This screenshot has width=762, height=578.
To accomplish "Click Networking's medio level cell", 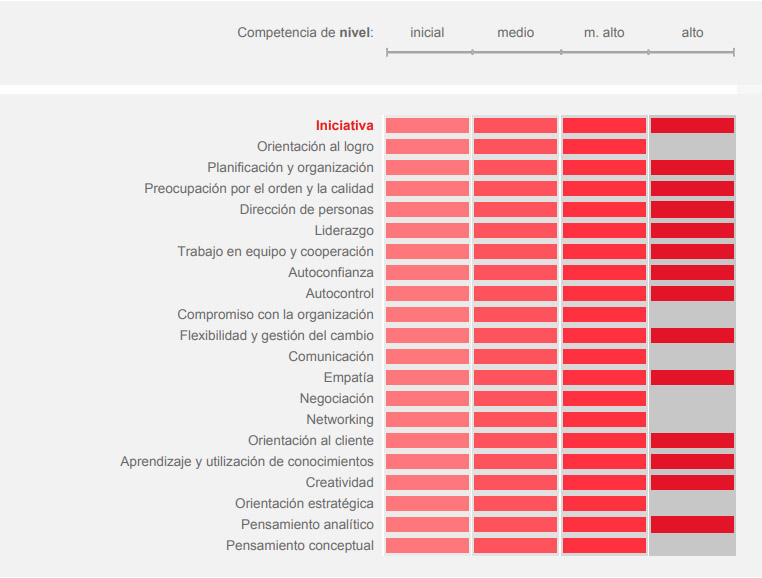I will (515, 420).
